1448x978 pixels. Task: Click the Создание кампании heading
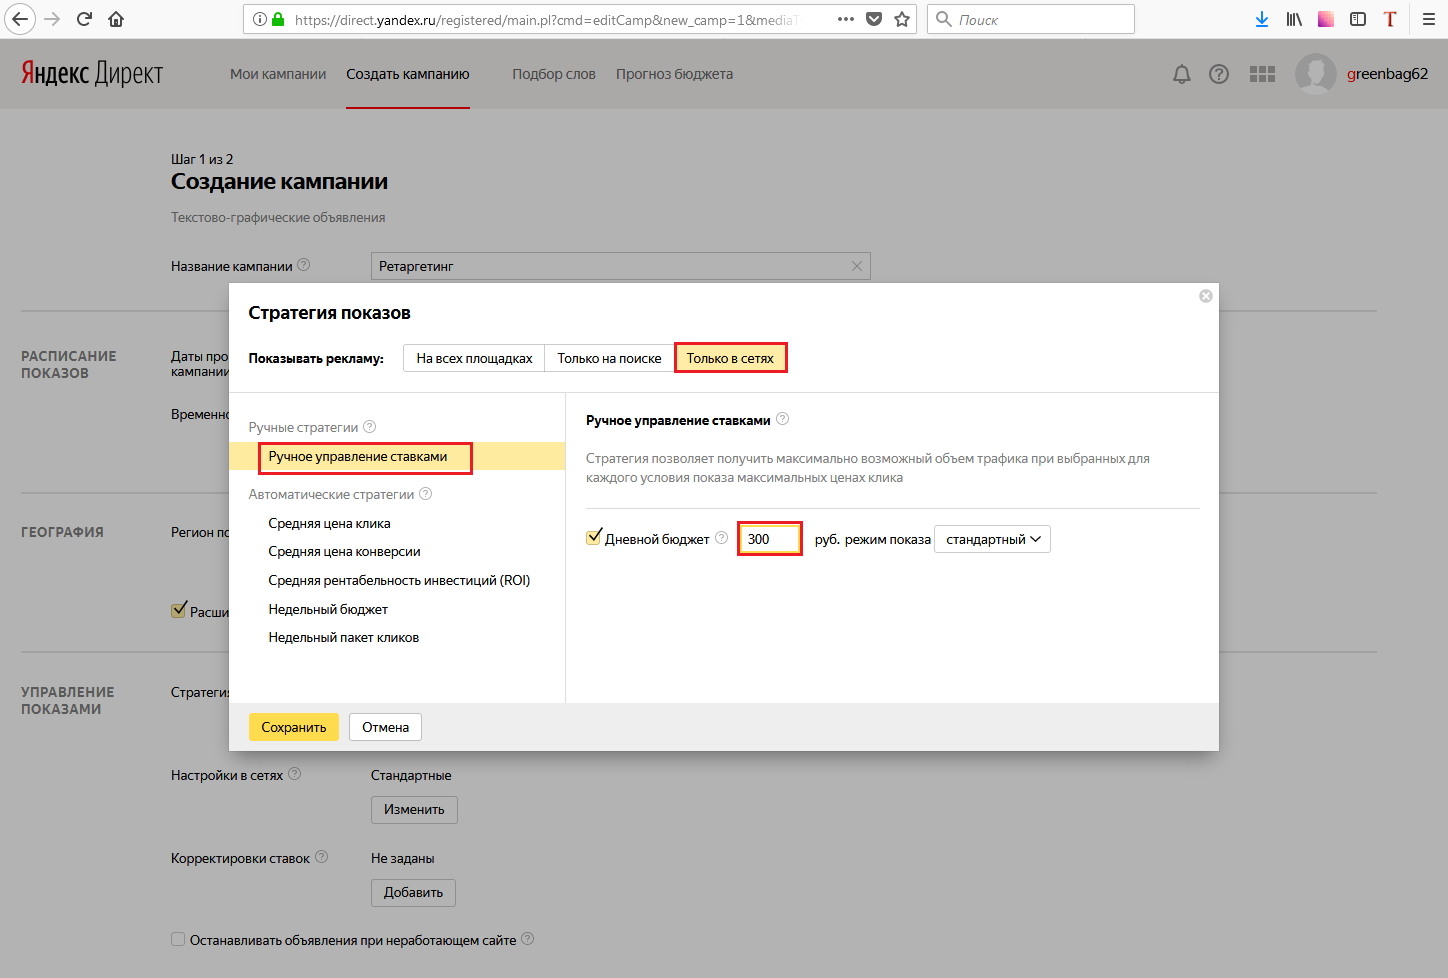(x=279, y=182)
